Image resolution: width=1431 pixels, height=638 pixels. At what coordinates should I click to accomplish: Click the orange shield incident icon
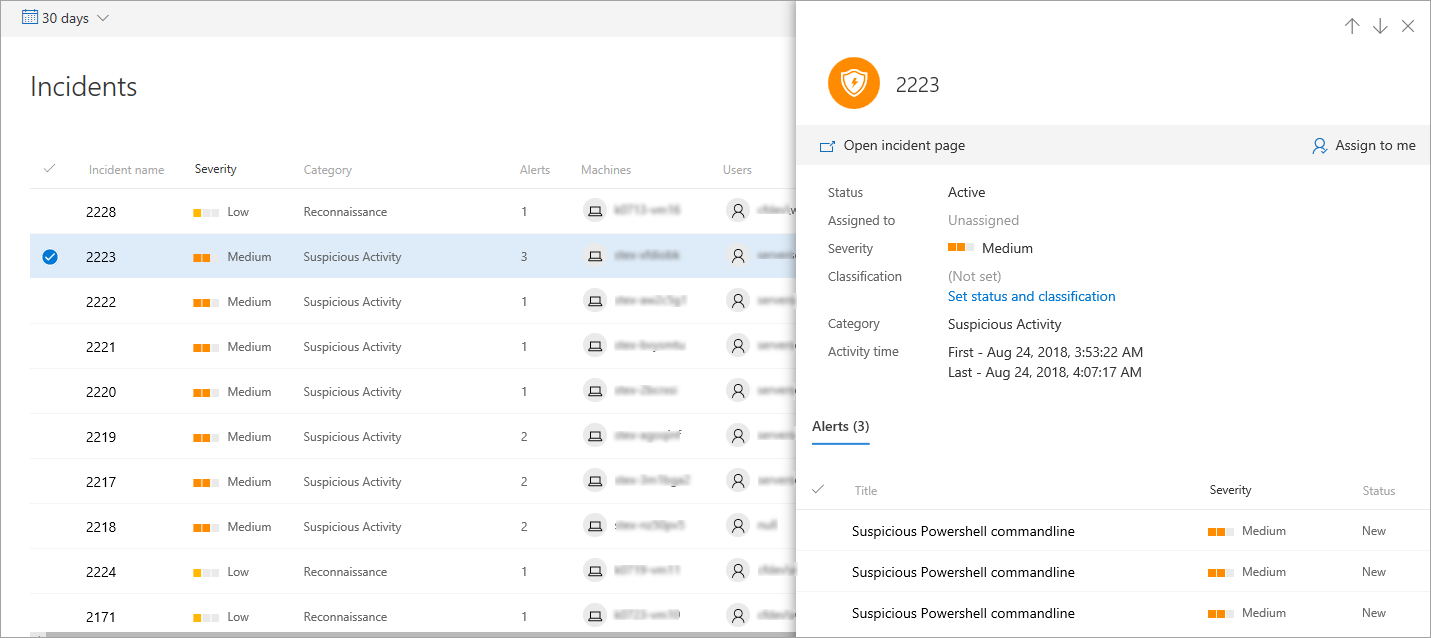pyautogui.click(x=853, y=84)
